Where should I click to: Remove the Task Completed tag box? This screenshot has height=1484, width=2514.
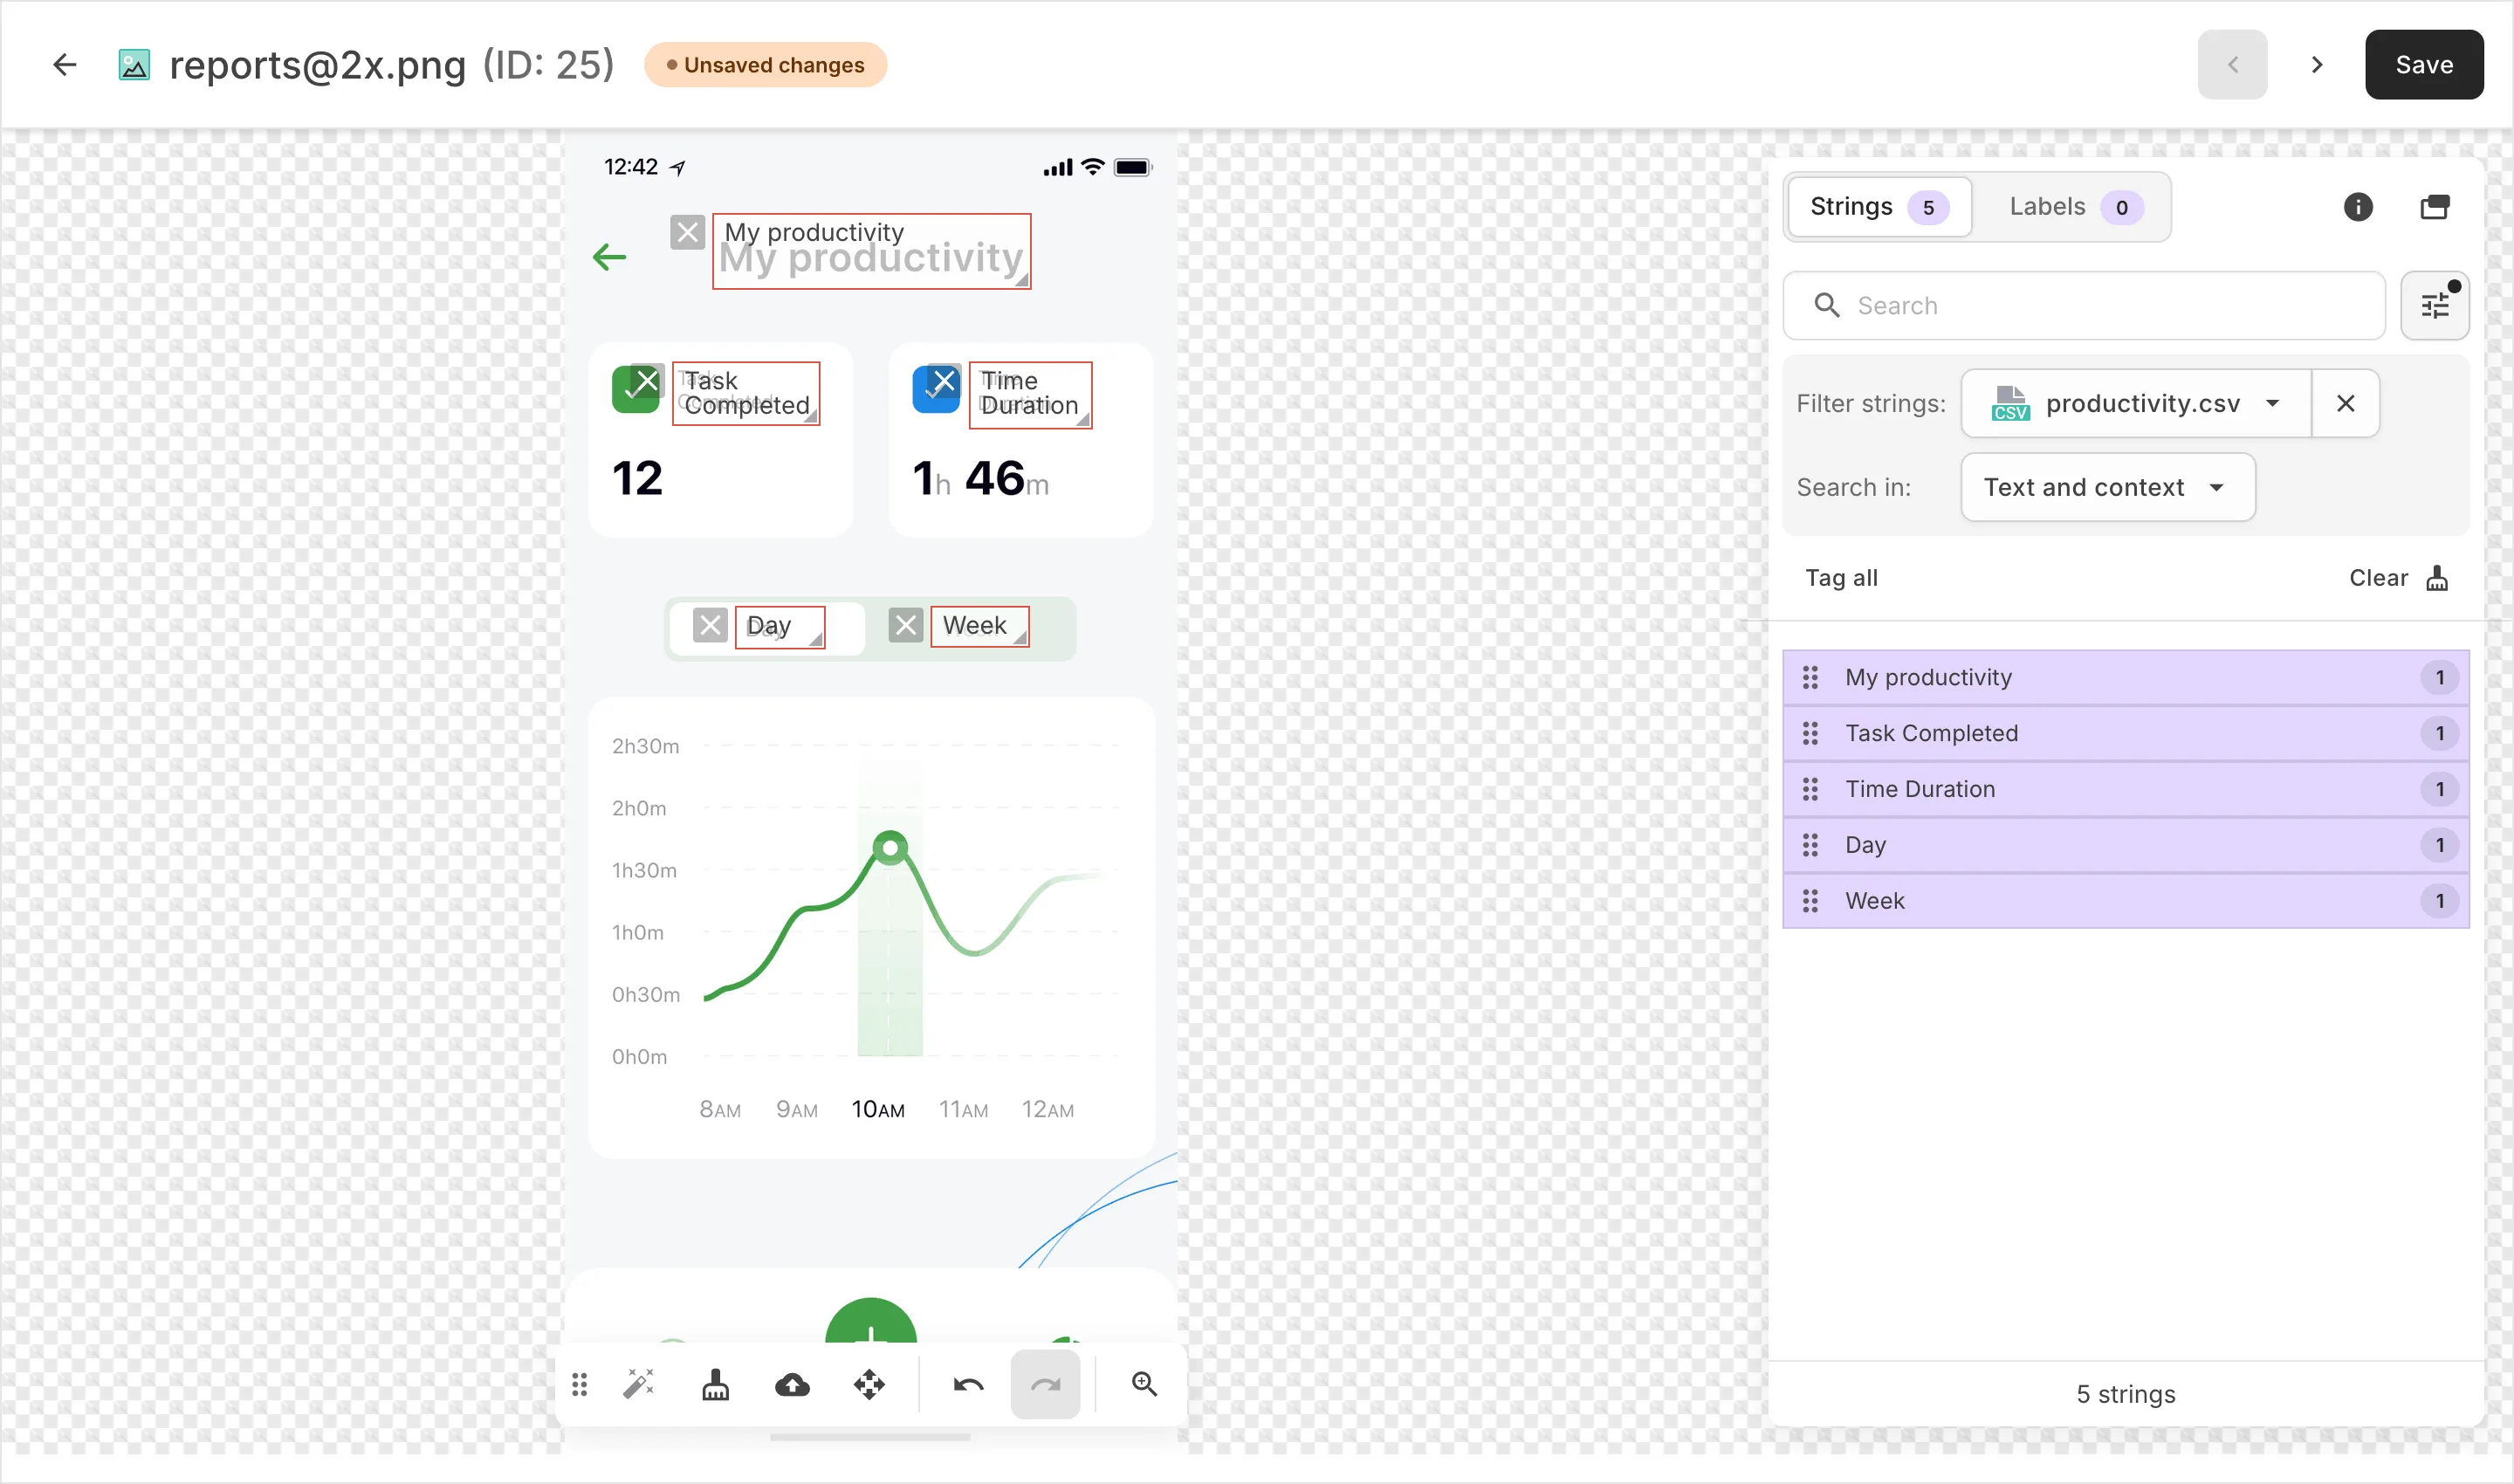(x=647, y=381)
